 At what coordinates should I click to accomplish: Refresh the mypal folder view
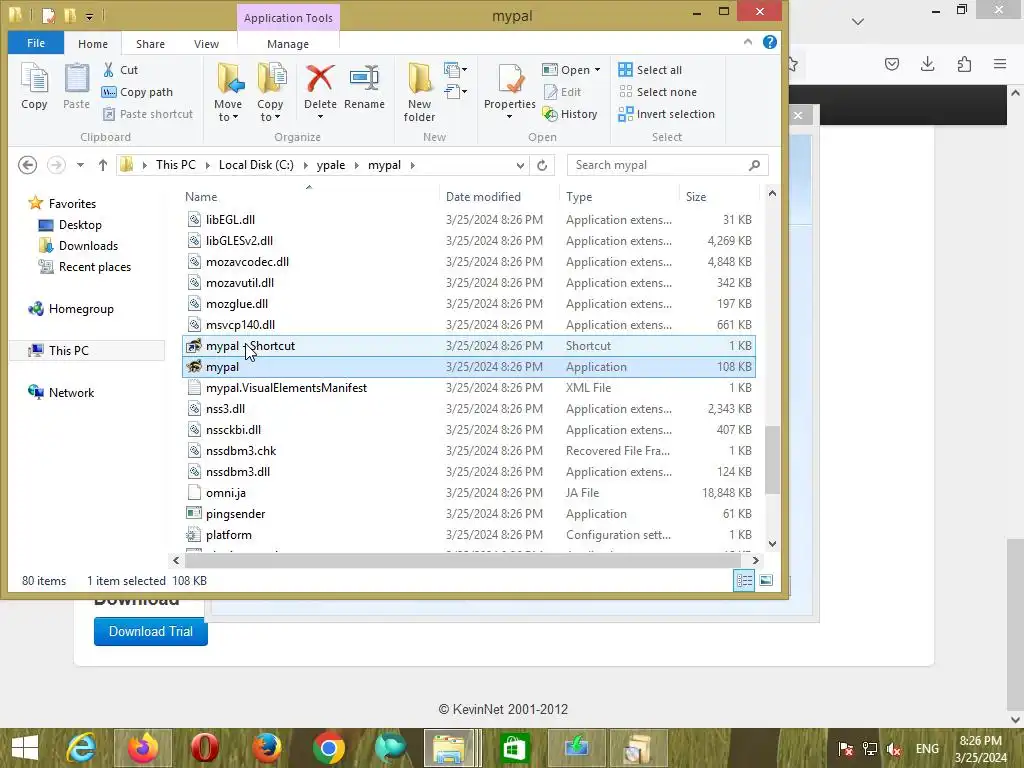coord(542,165)
